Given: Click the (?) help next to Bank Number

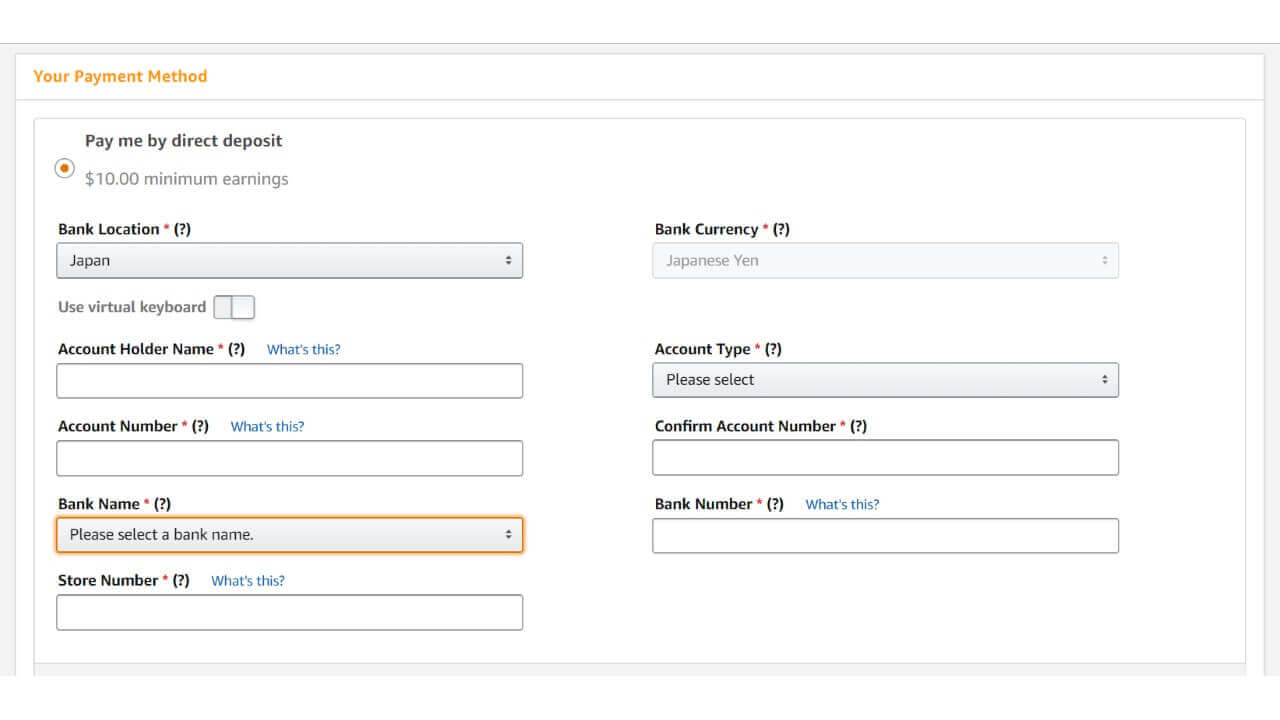Looking at the screenshot, I should 775,504.
